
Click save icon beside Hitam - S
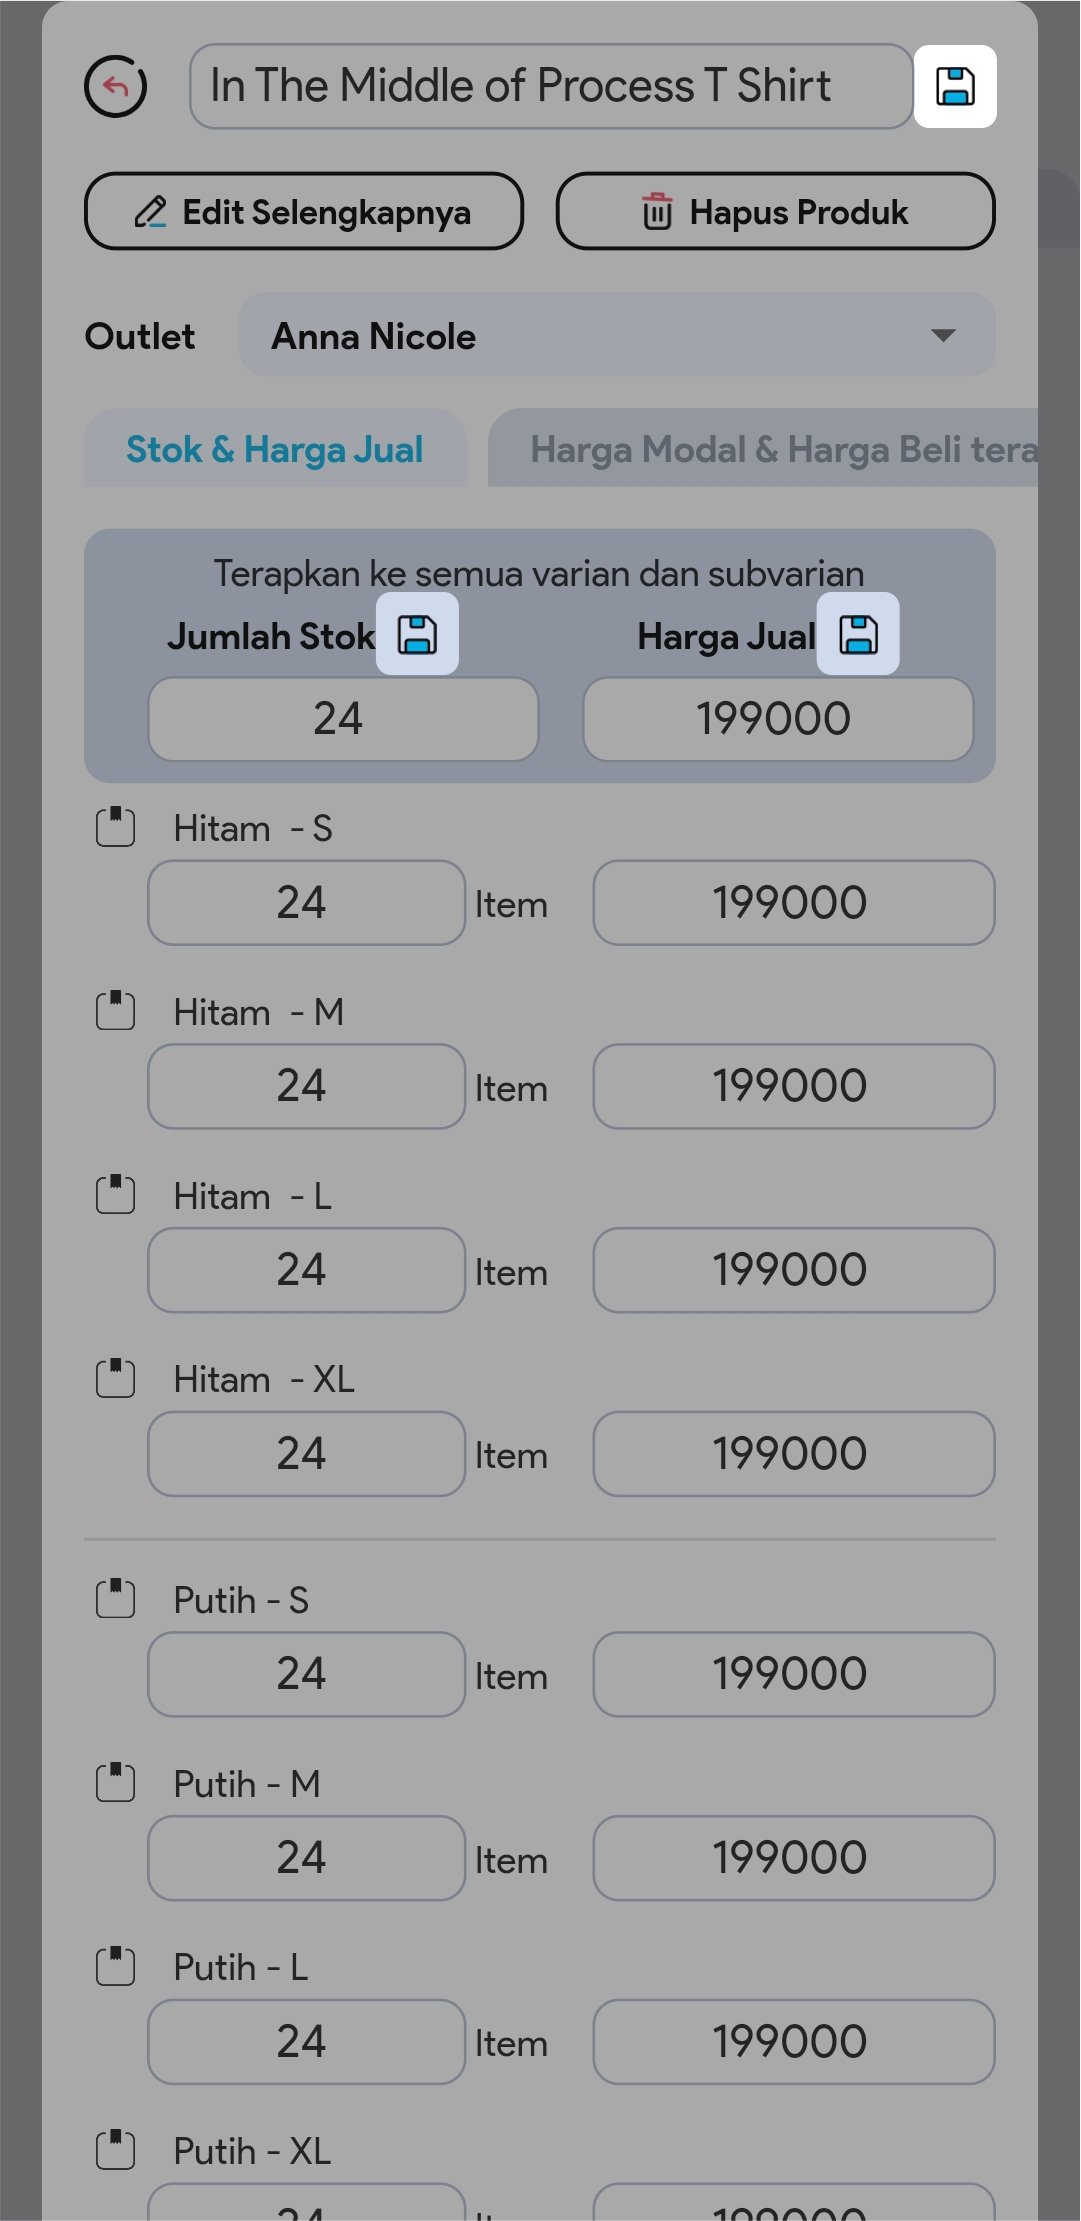[x=115, y=827]
